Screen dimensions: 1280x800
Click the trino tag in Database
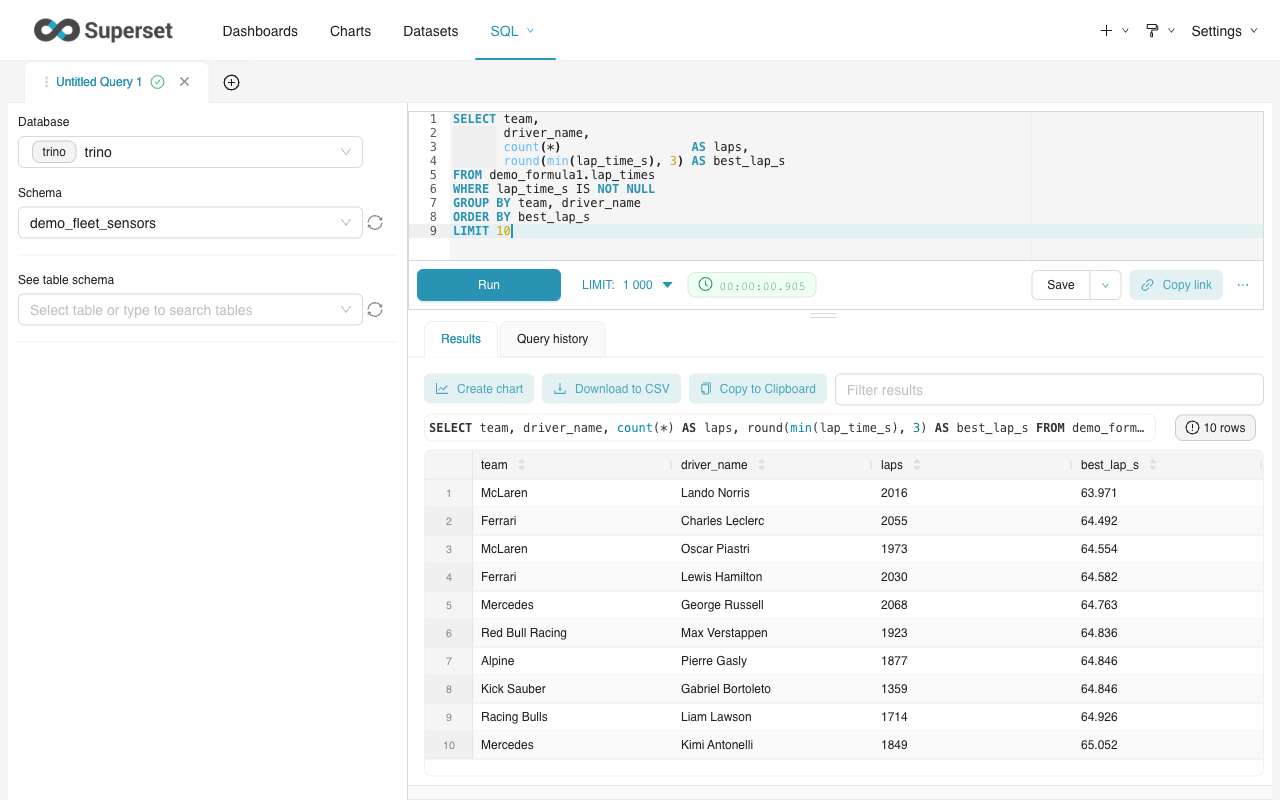[x=54, y=152]
